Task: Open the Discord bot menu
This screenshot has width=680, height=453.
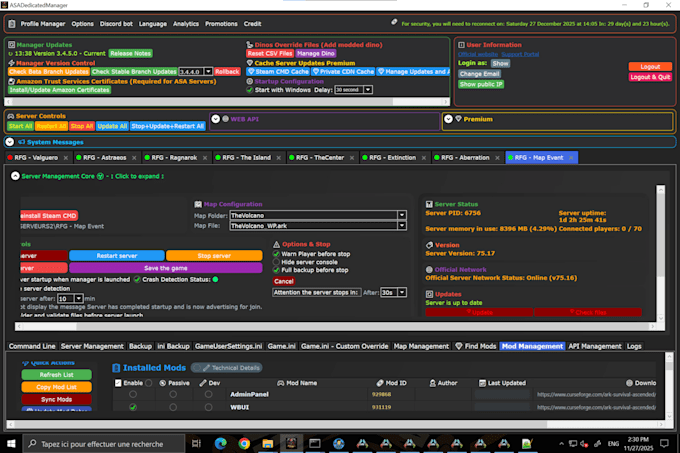Action: pyautogui.click(x=116, y=24)
